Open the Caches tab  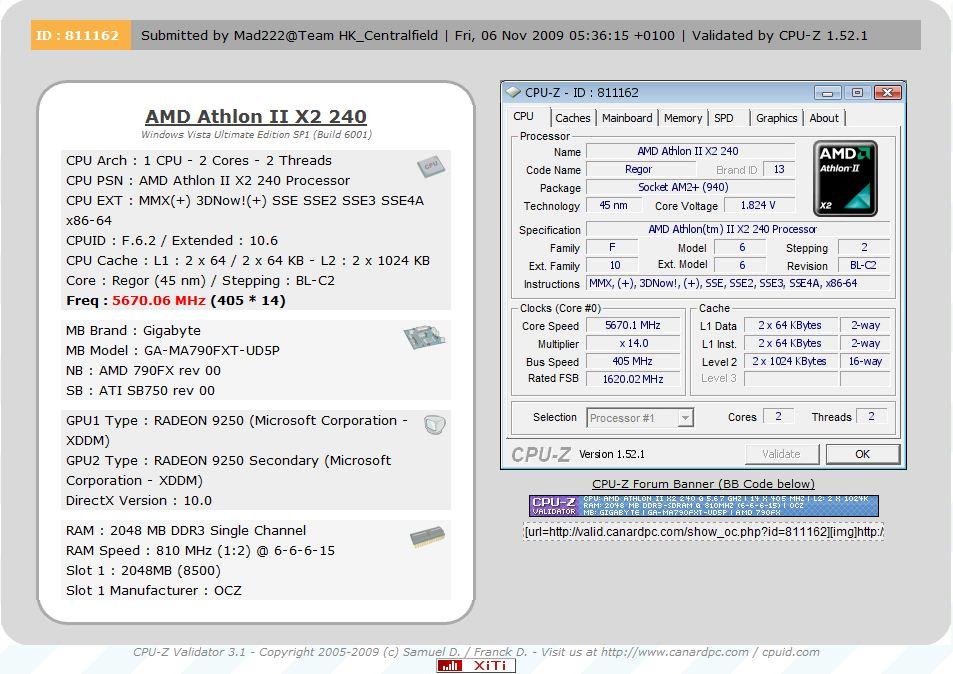click(573, 118)
